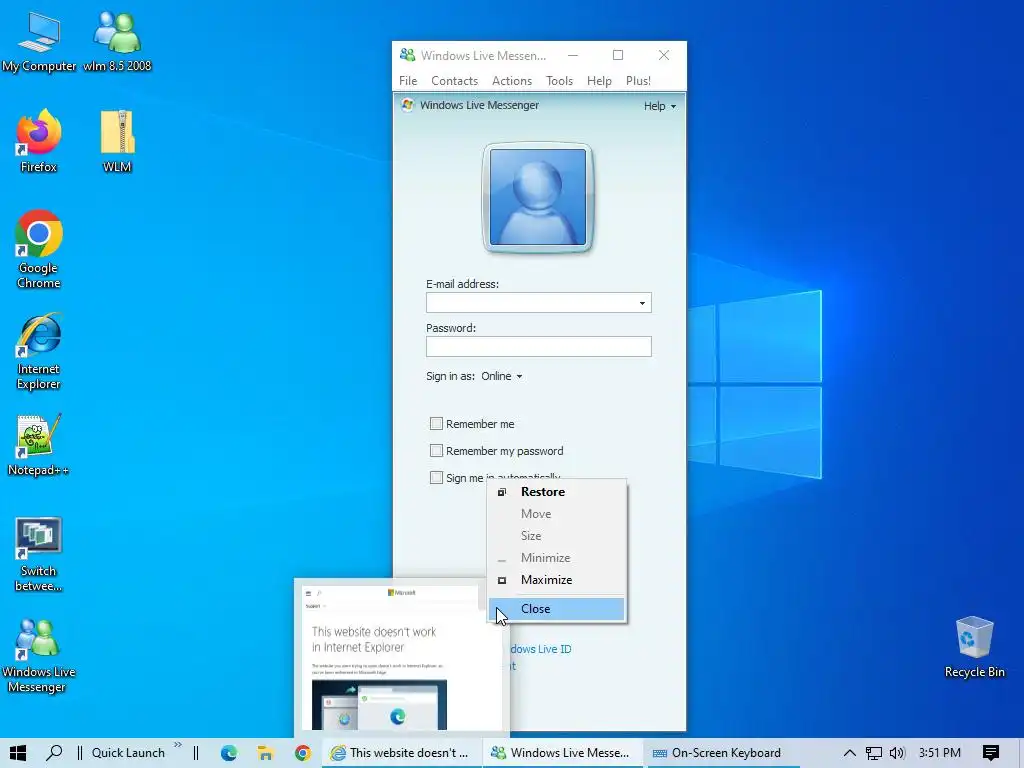Open wlm 8.5 2008 desktop icon
The height and width of the screenshot is (768, 1024).
[117, 42]
